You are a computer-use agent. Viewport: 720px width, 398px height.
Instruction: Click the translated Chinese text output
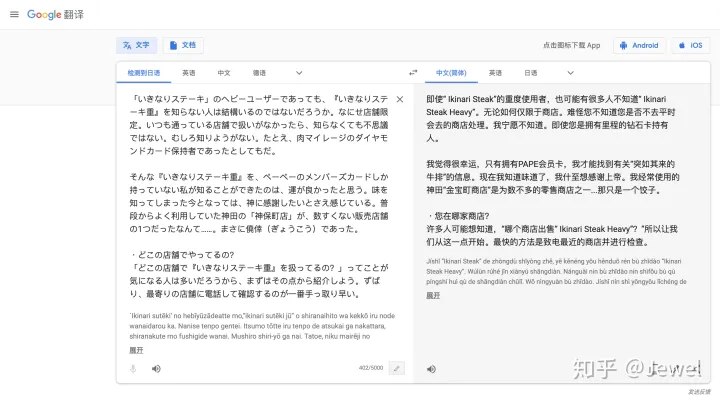coord(552,170)
